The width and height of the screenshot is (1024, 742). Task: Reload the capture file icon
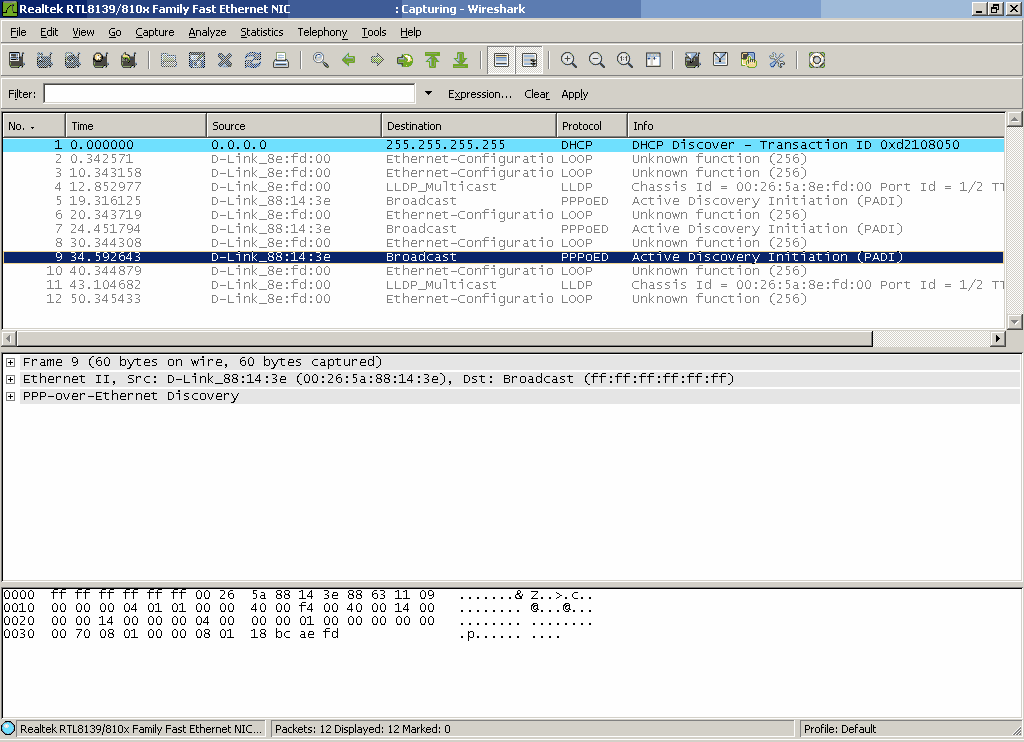(x=253, y=60)
